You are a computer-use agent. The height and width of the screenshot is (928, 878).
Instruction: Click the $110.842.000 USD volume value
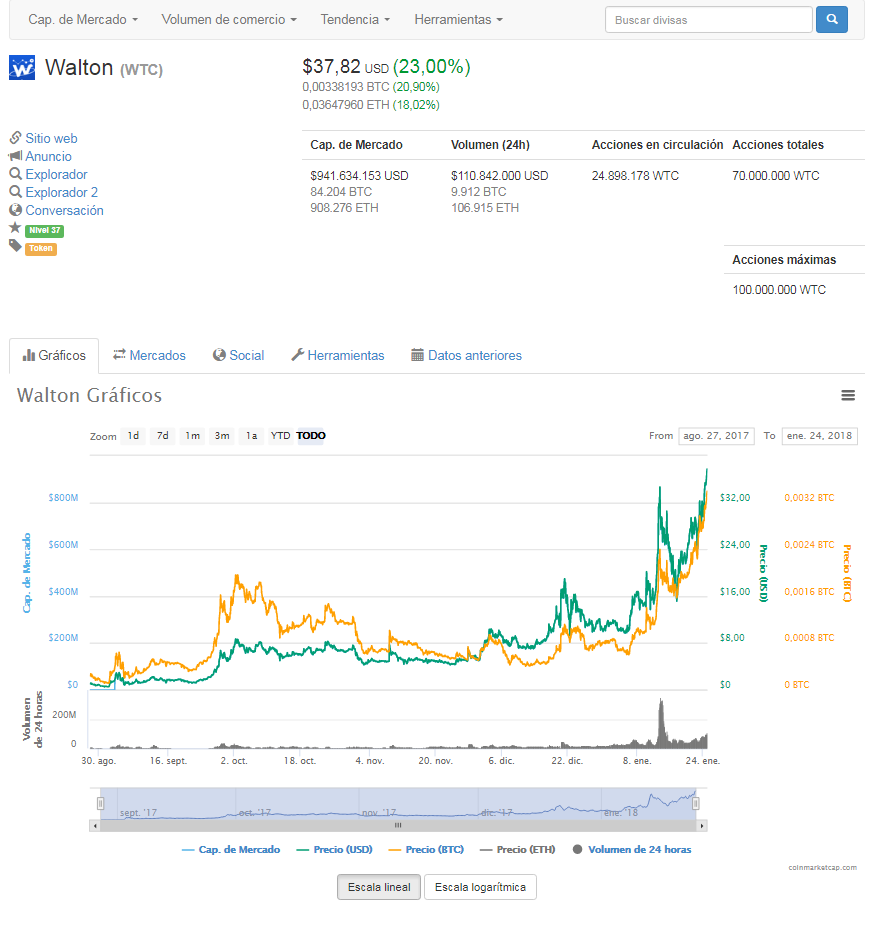click(x=499, y=176)
